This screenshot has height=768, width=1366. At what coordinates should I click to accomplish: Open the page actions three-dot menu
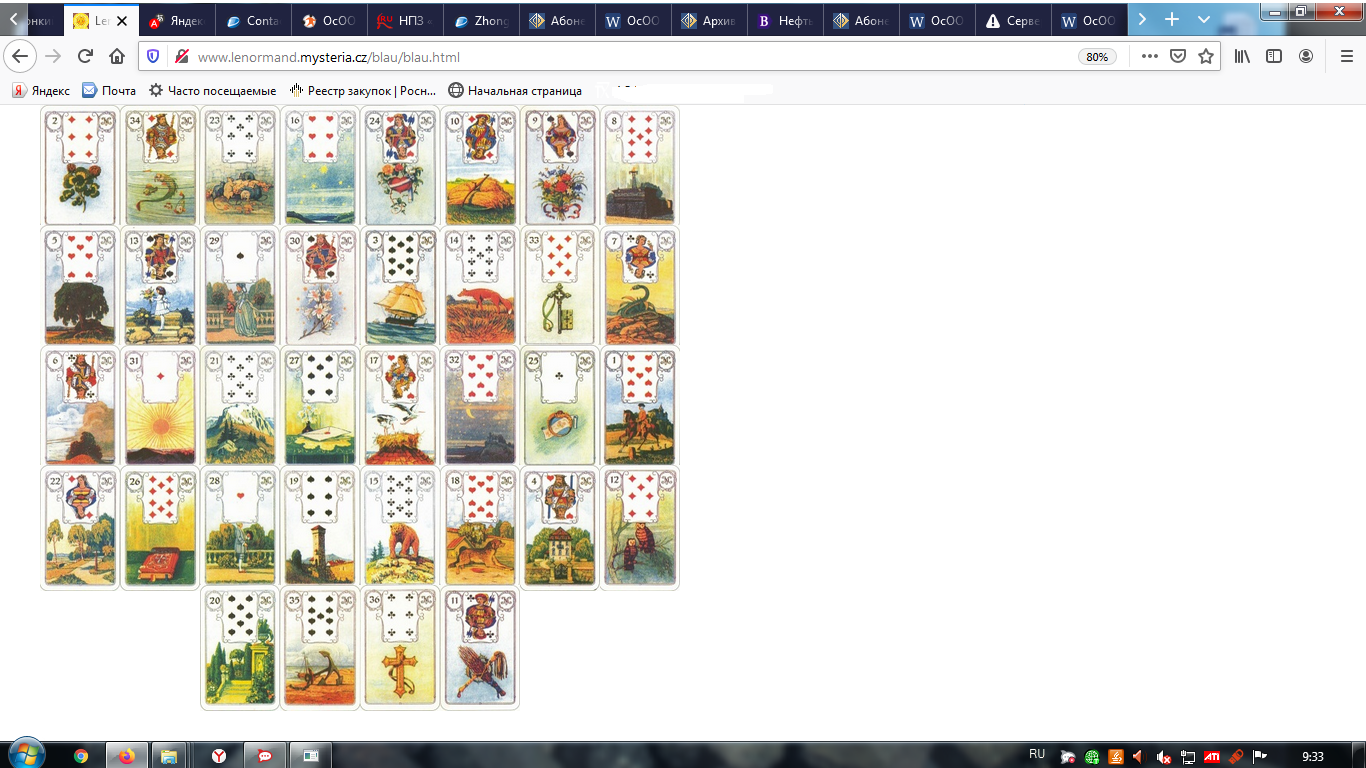(x=1150, y=56)
